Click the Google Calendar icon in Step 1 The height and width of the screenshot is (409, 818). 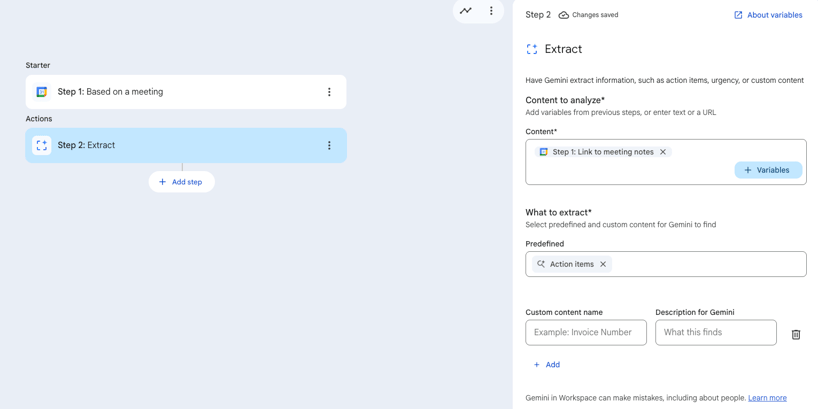42,92
